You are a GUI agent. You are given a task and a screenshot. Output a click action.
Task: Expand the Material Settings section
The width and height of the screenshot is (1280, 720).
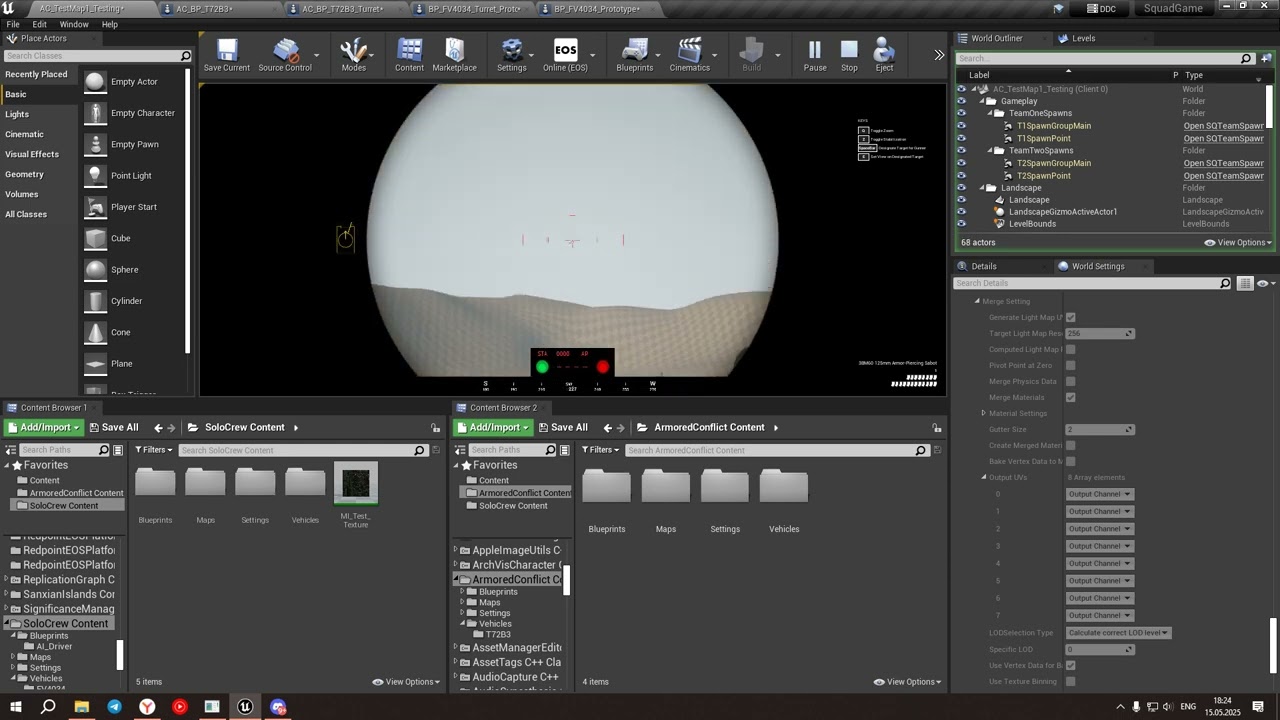tap(983, 413)
